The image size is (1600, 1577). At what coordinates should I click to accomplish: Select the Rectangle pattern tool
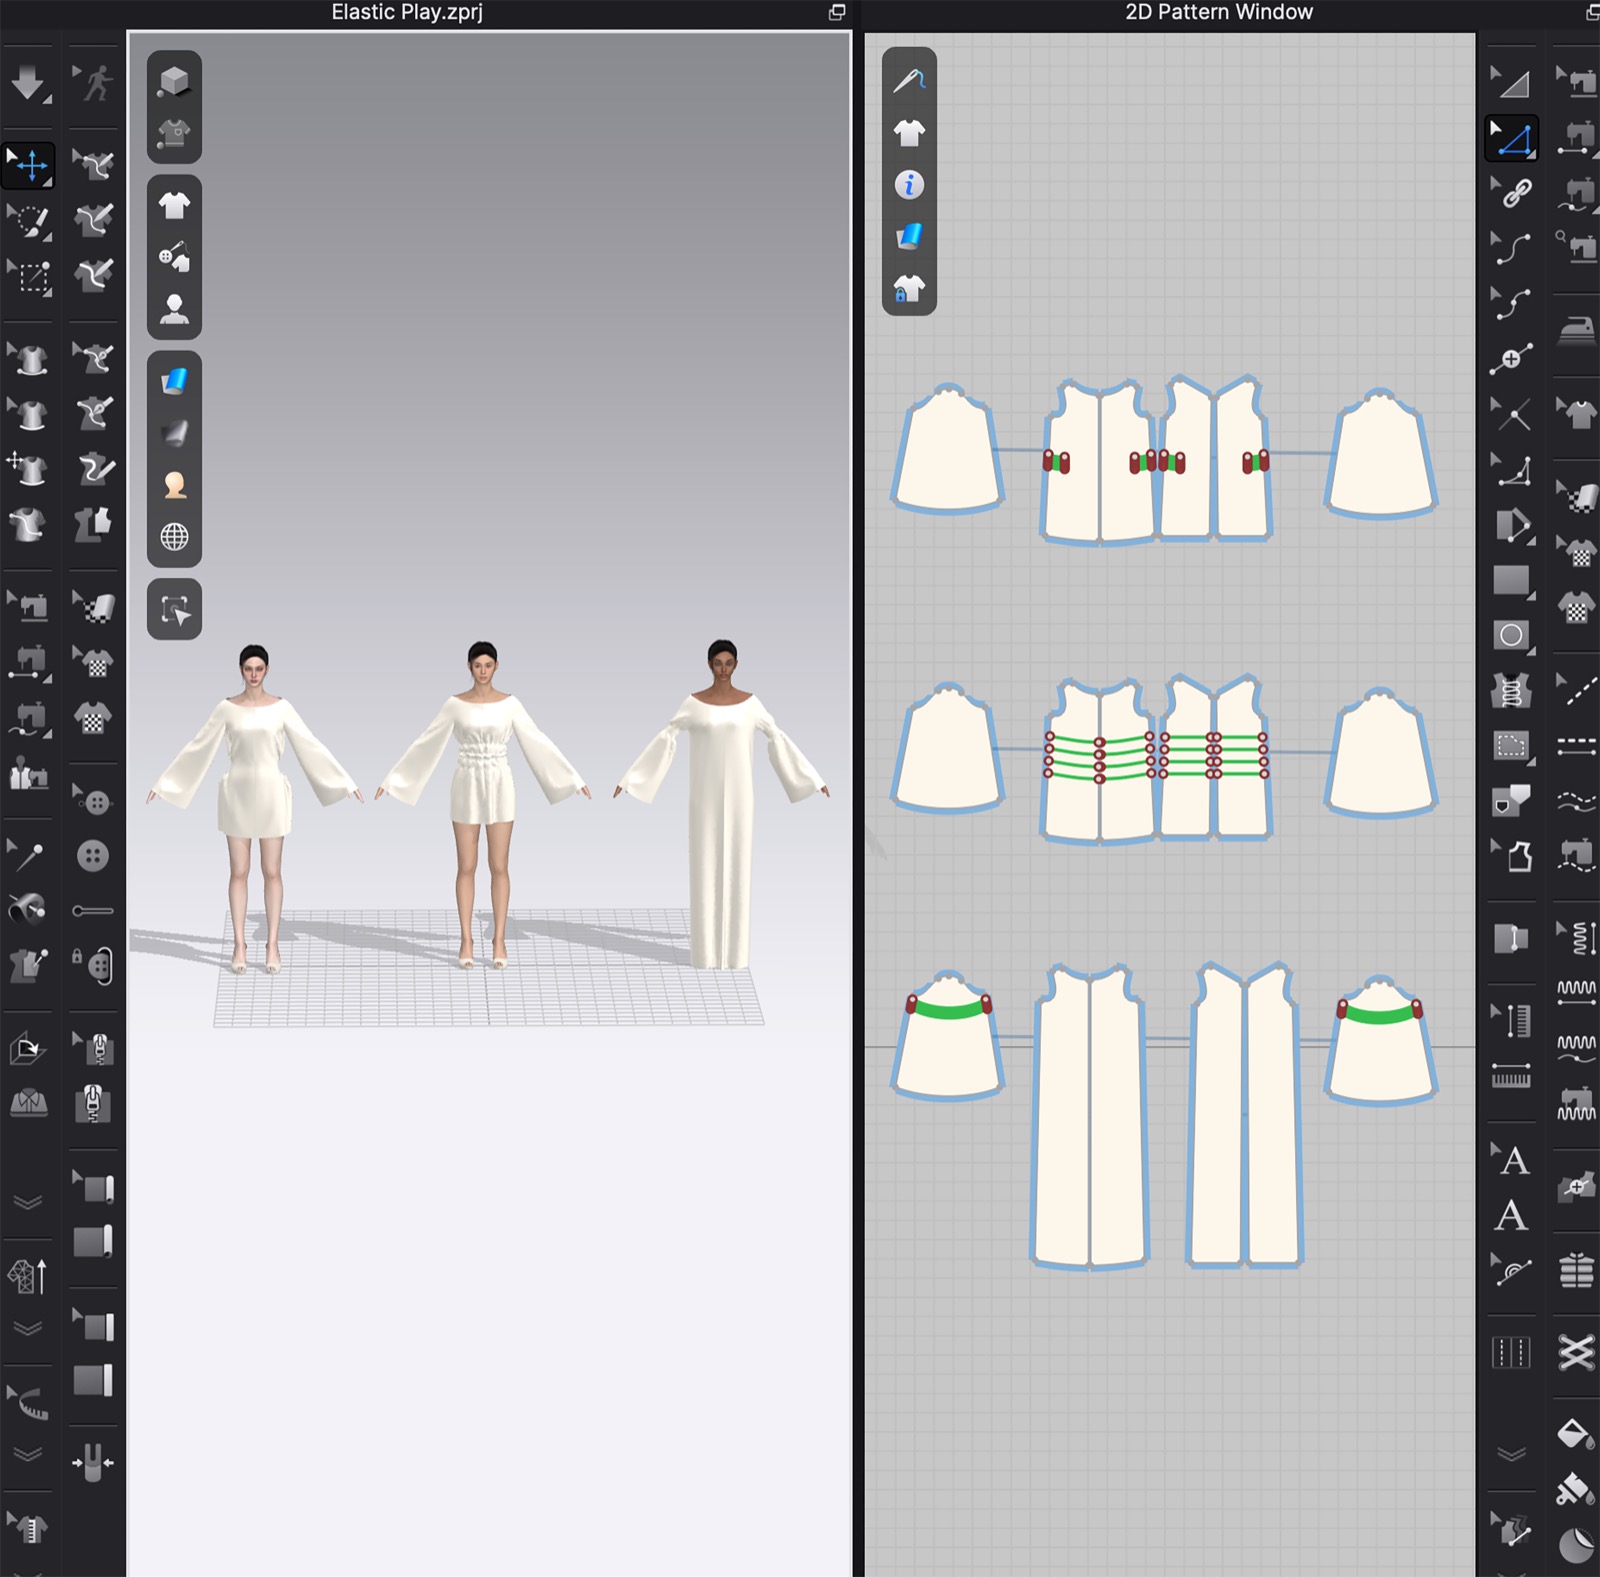pyautogui.click(x=1513, y=581)
